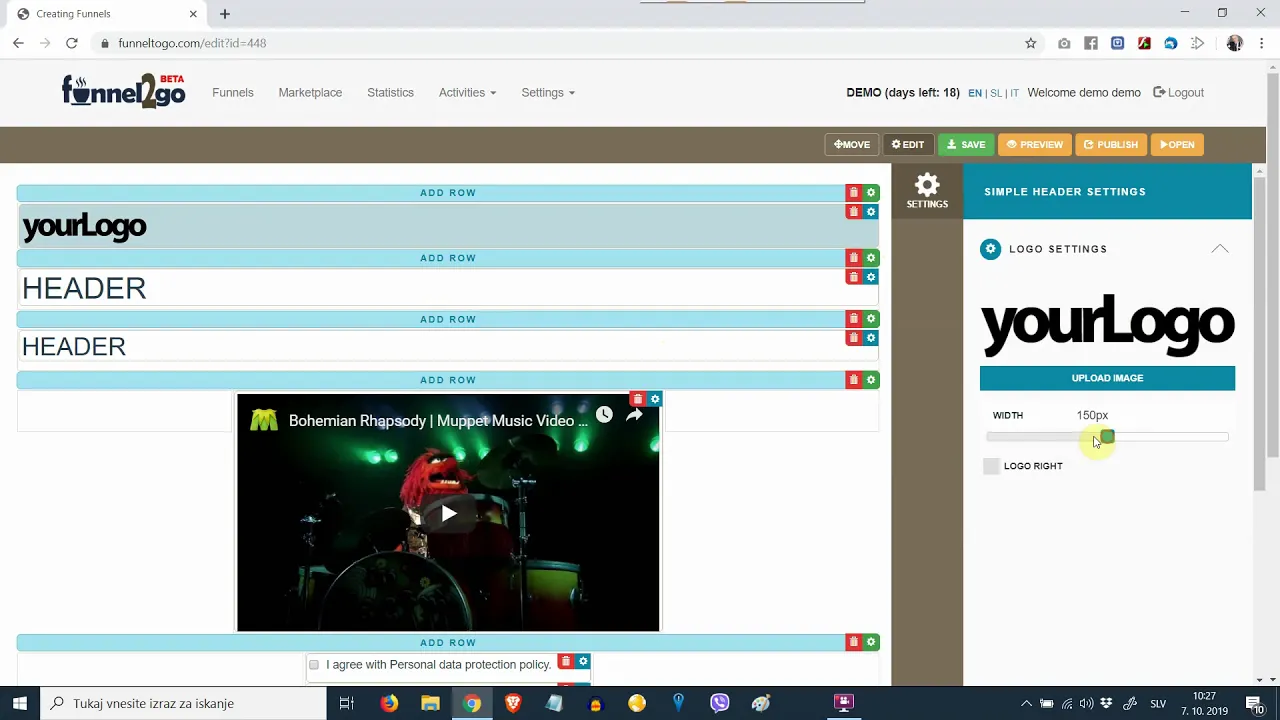
Task: Click the Facebook extension icon in Chrome
Action: tap(1091, 43)
